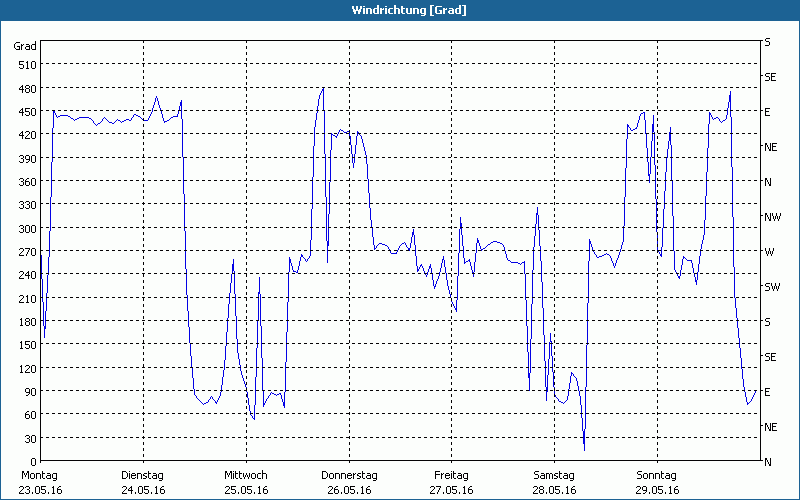Click the 0 degree tick on left axis
The height and width of the screenshot is (500, 800).
click(32, 461)
